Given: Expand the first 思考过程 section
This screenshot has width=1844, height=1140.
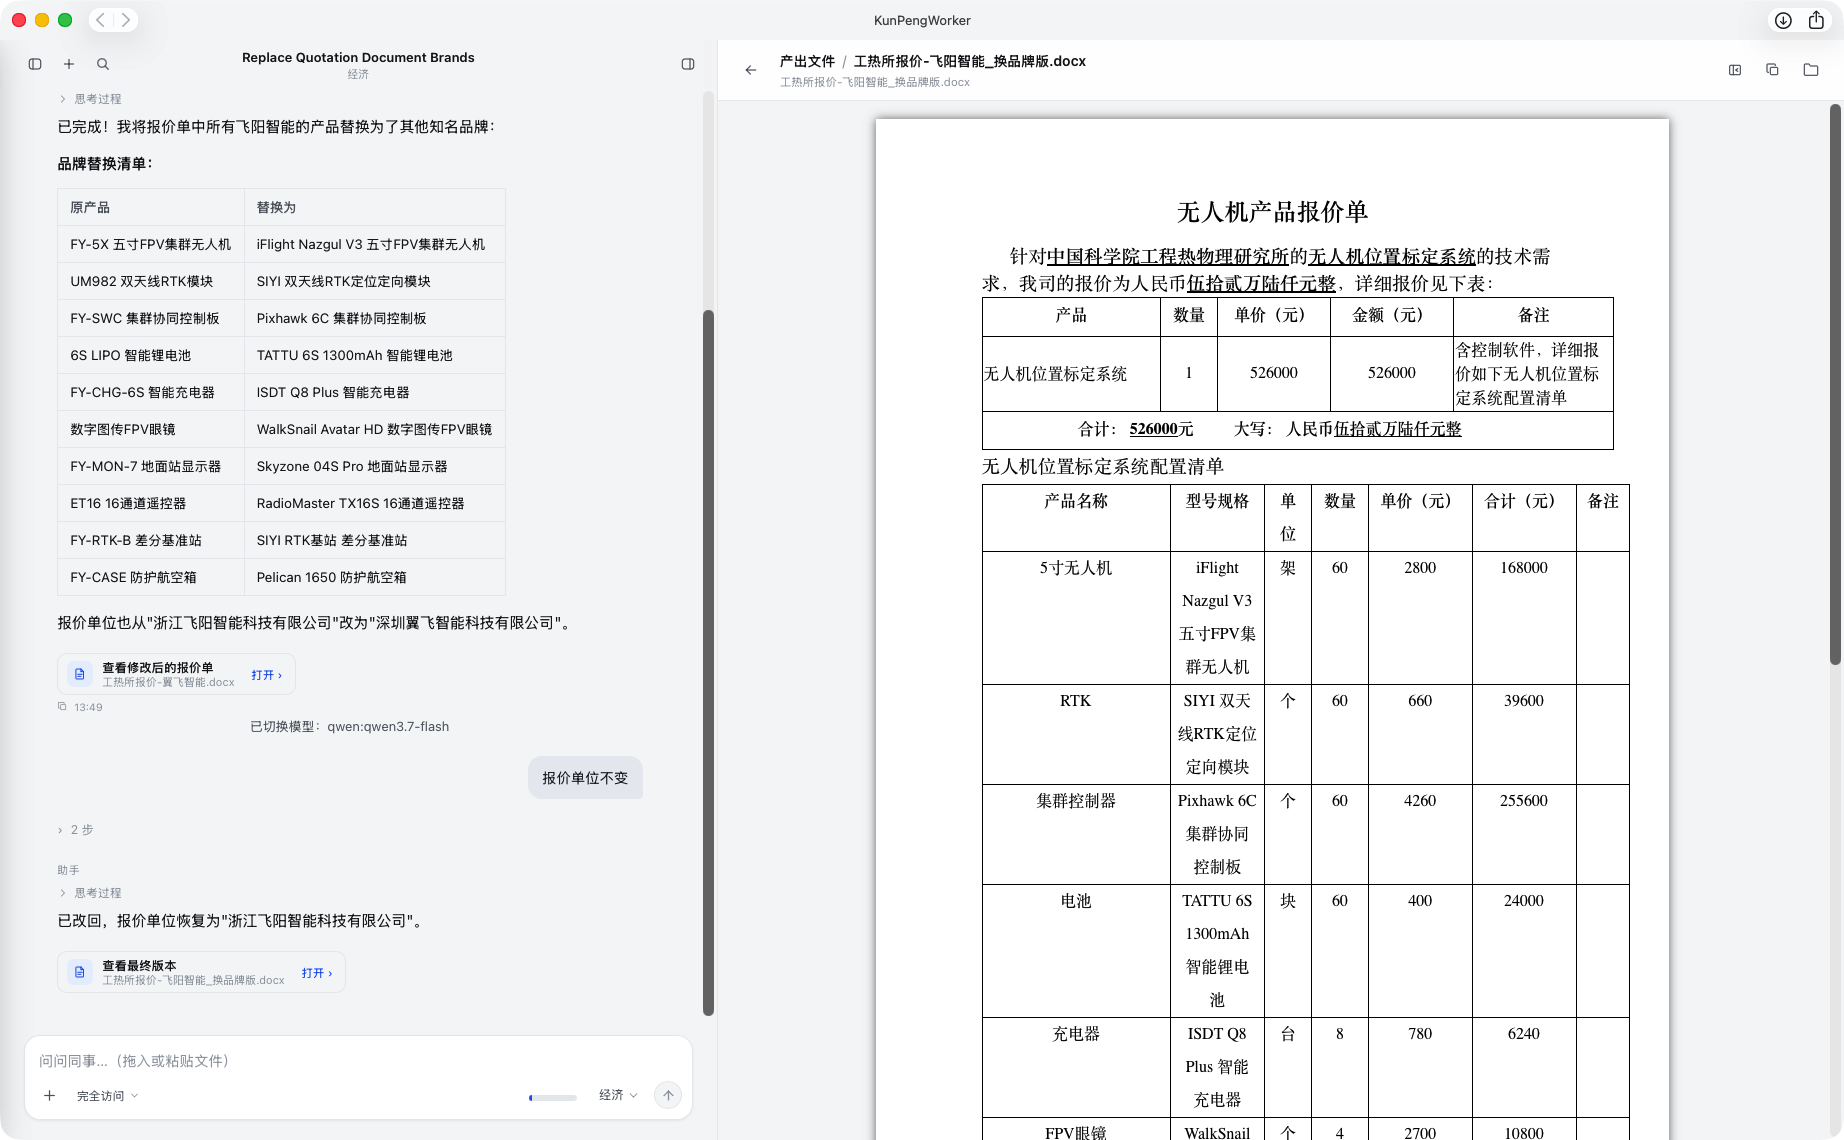Looking at the screenshot, I should coord(90,99).
